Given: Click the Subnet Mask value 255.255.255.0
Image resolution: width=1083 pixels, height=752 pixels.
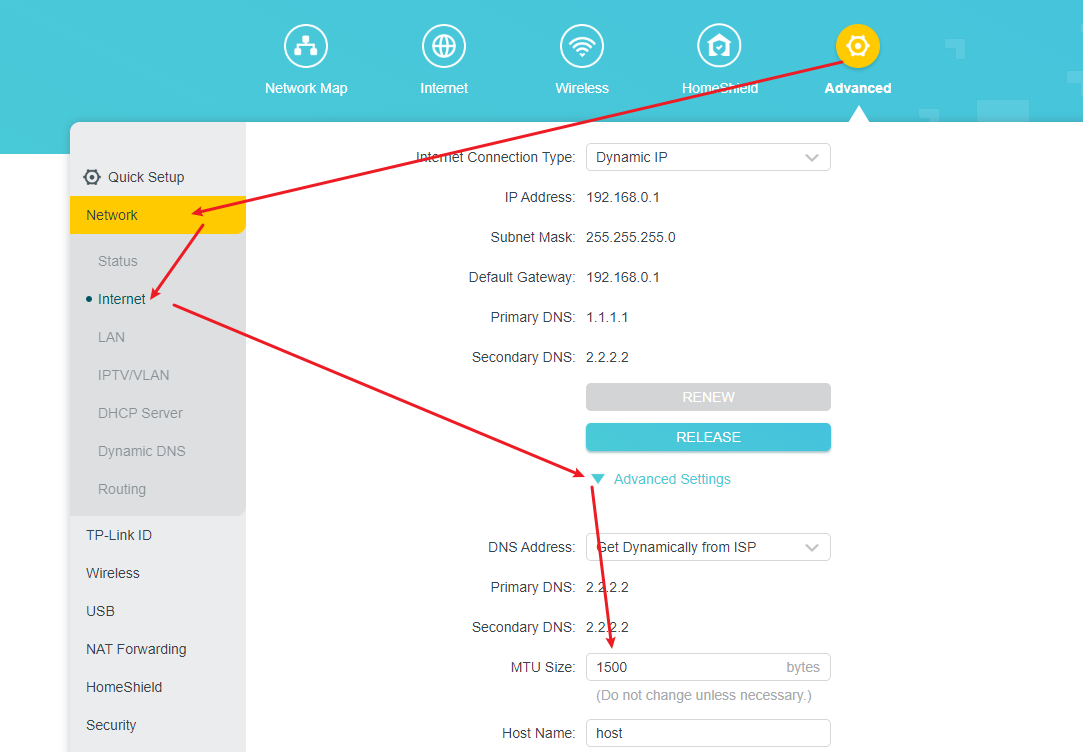Looking at the screenshot, I should 631,238.
